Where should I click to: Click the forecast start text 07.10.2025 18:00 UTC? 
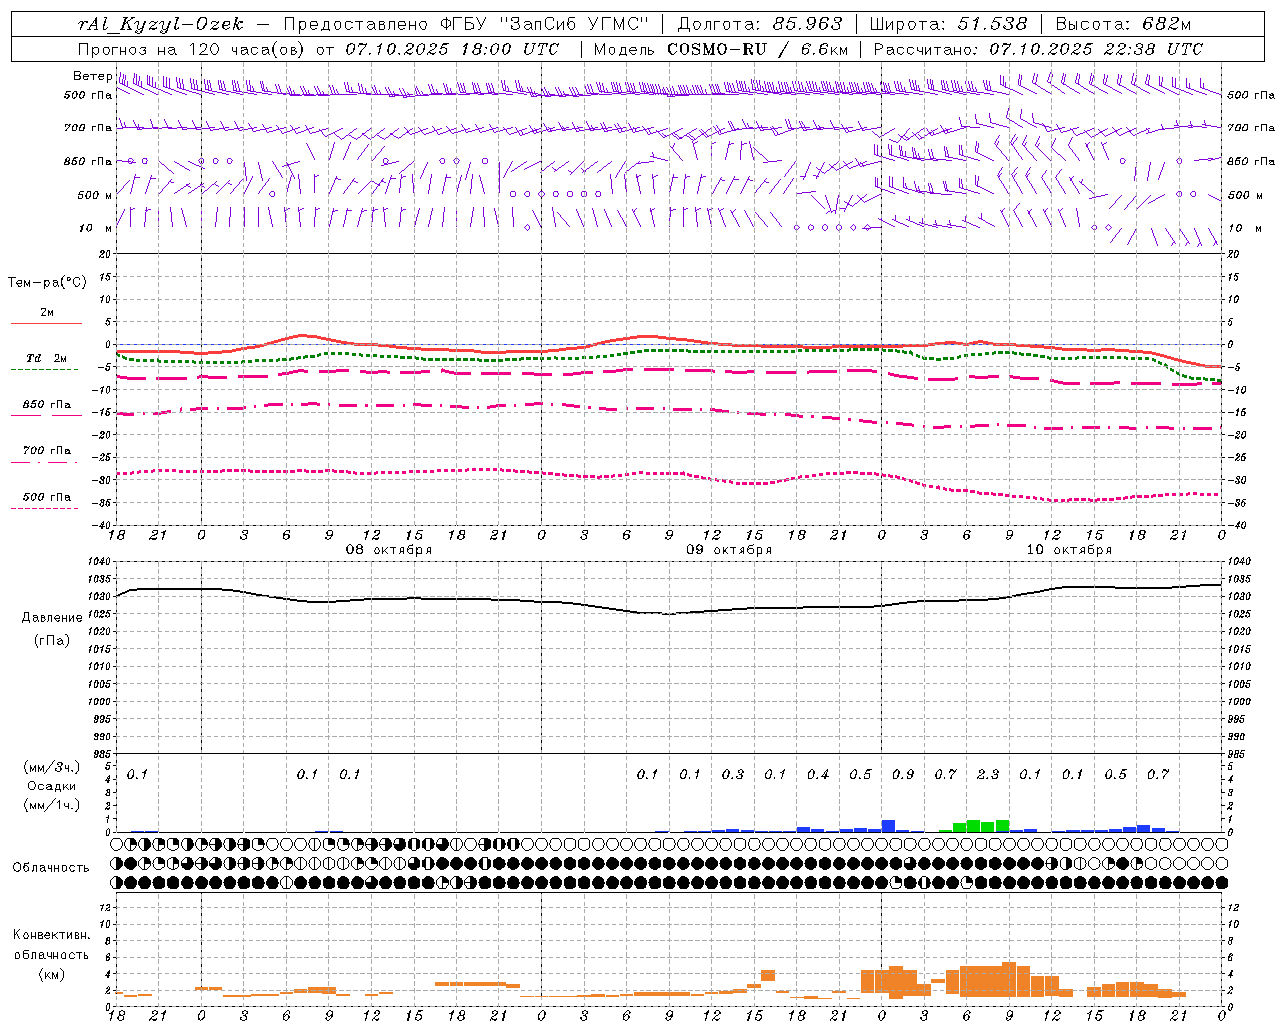pos(452,49)
